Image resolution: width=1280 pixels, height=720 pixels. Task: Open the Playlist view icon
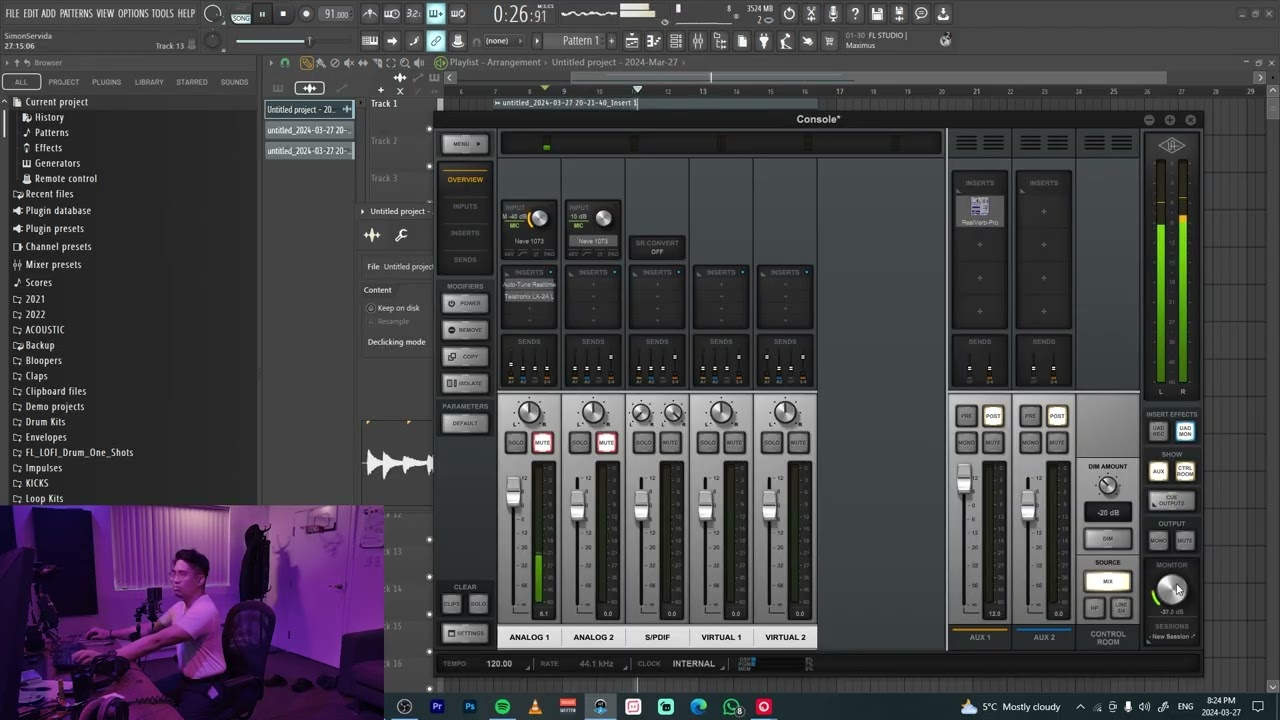coord(632,41)
